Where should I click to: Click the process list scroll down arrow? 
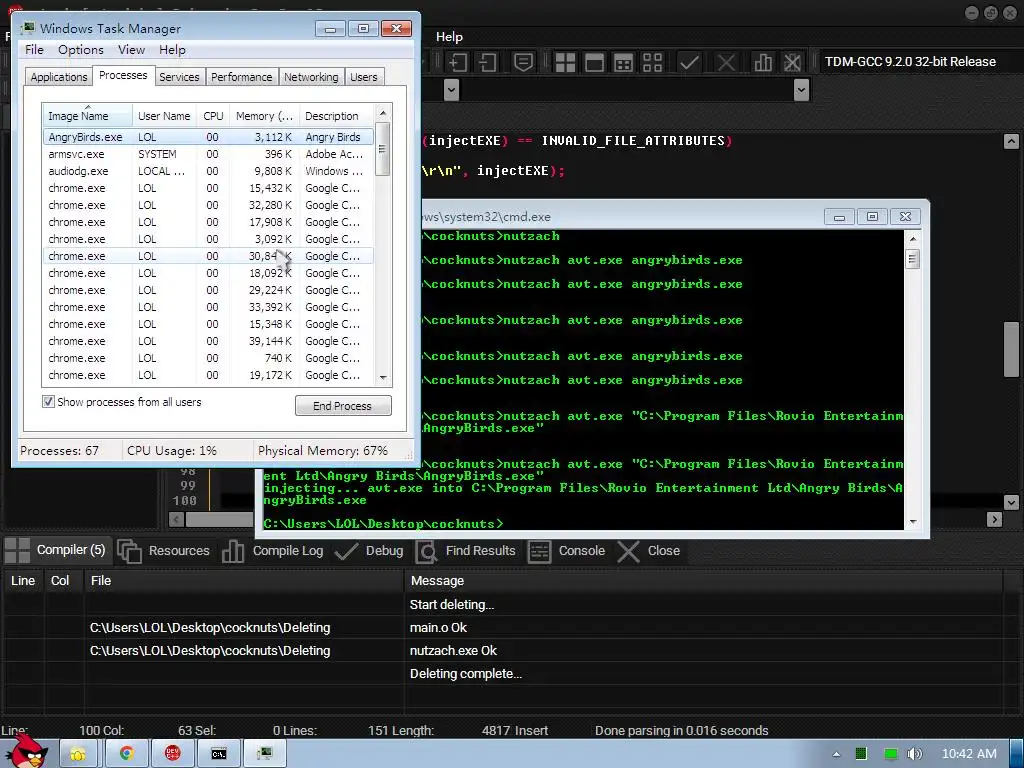pyautogui.click(x=383, y=377)
